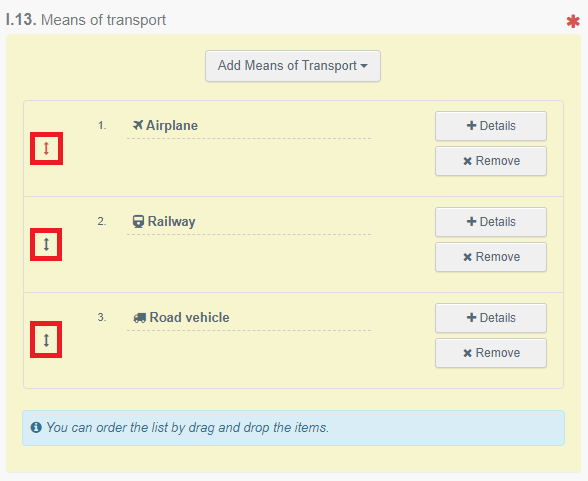This screenshot has width=588, height=481.
Task: Click the caret arrow on Add Means of Transport
Action: point(364,66)
